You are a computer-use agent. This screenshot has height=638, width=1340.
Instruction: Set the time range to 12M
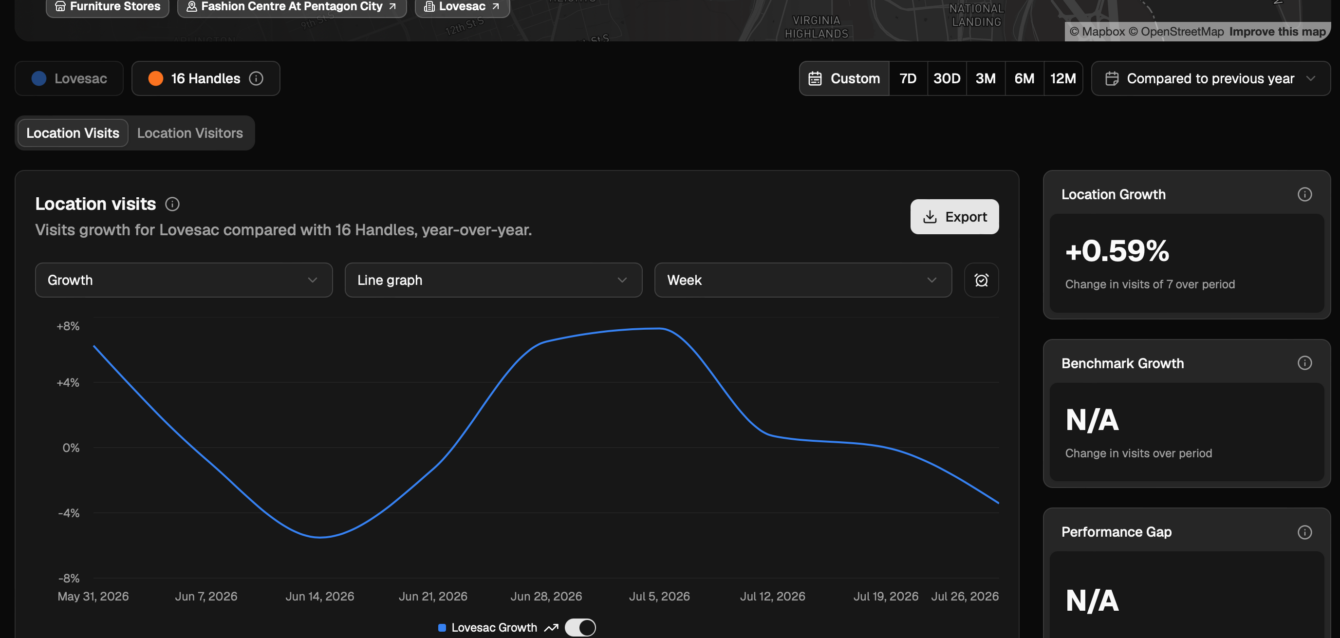[1063, 79]
